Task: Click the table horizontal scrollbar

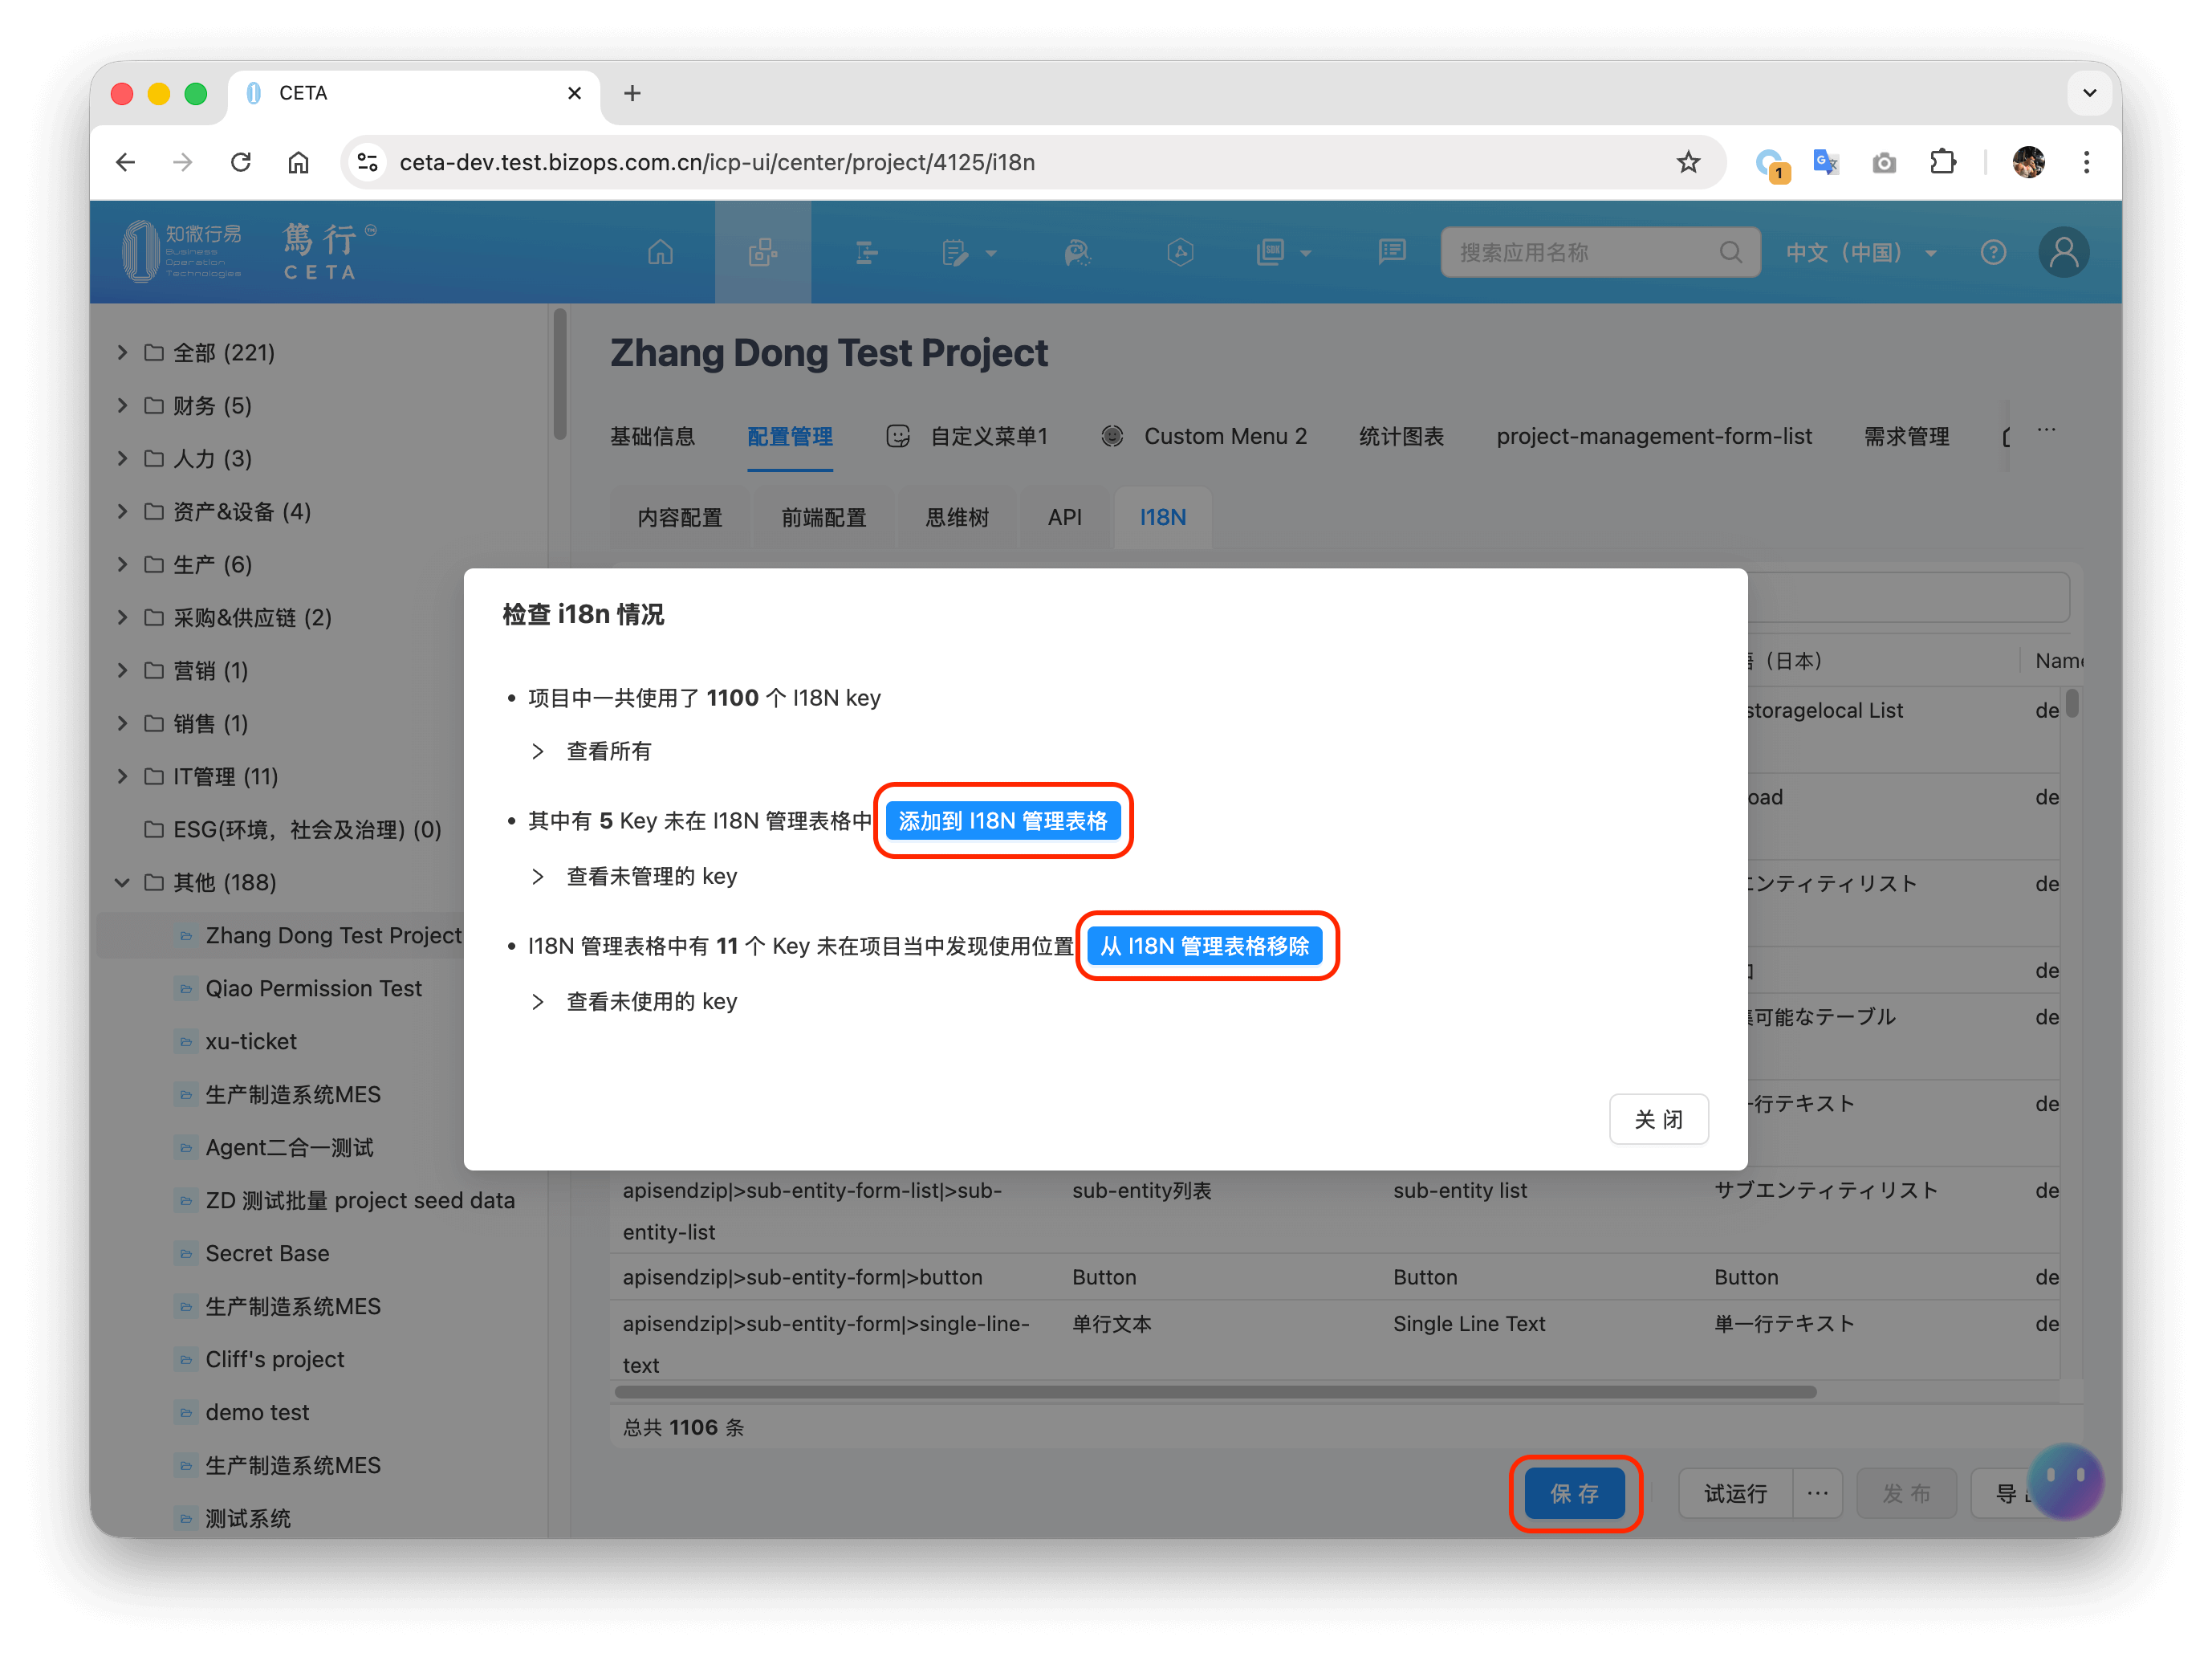Action: pos(1215,1391)
